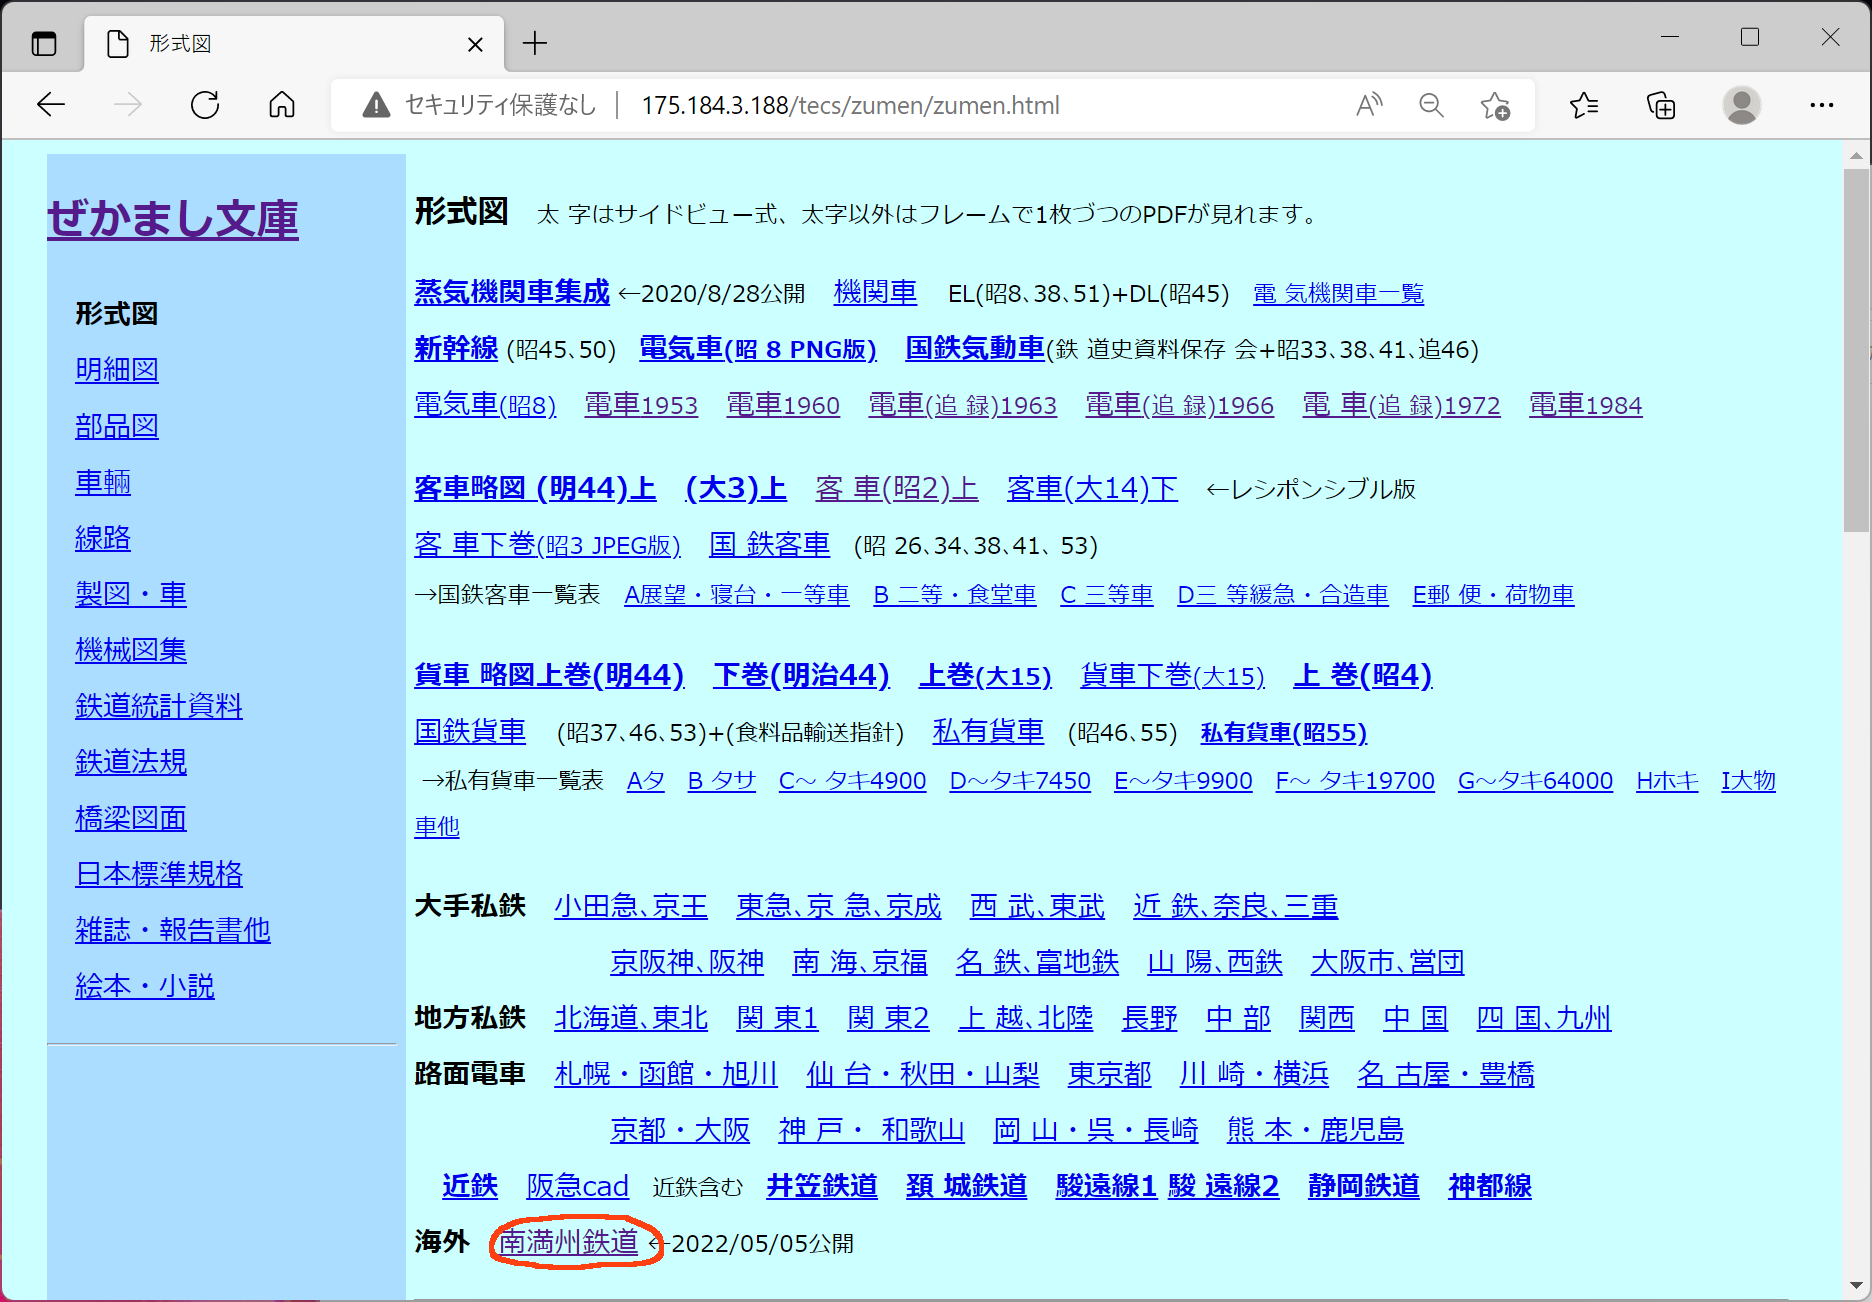Click the browser Back arrow

point(51,105)
